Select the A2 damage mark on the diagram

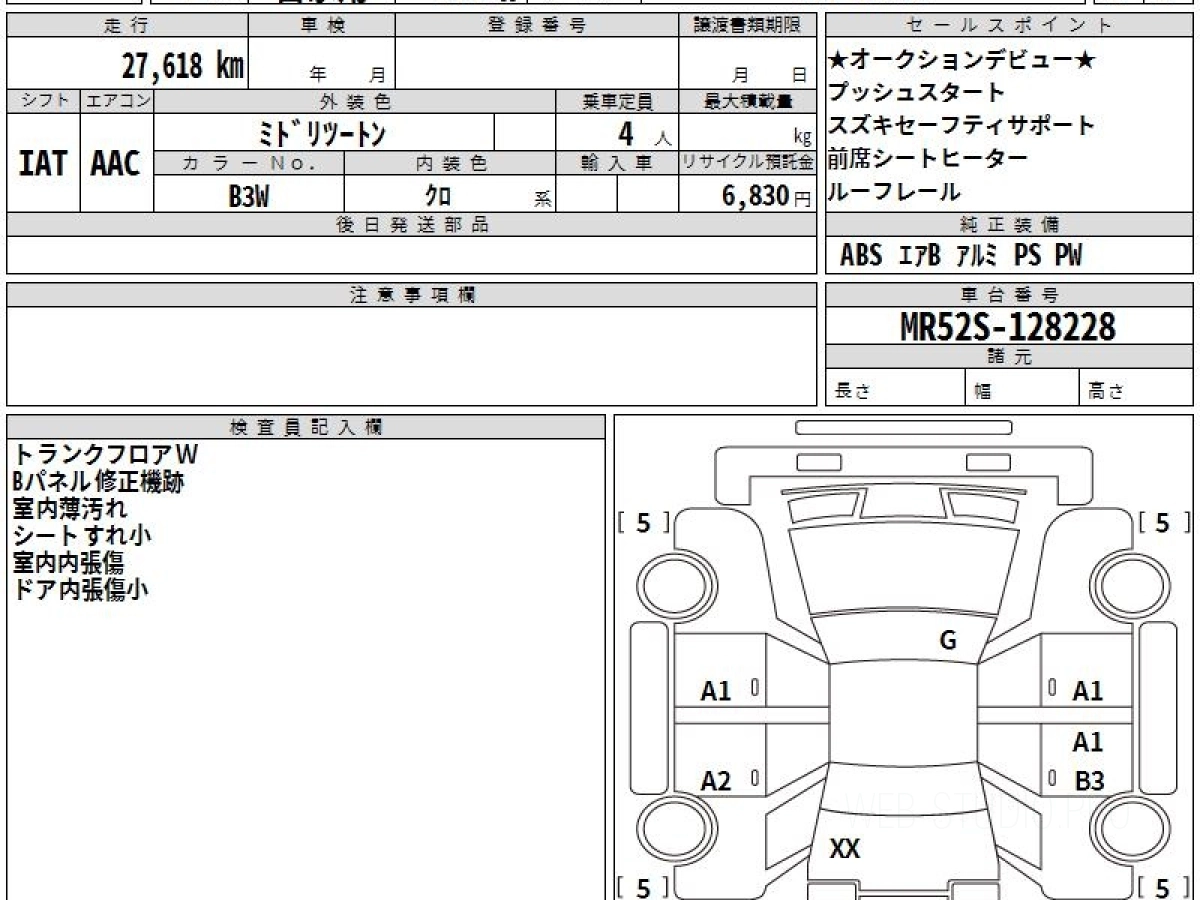[x=716, y=781]
